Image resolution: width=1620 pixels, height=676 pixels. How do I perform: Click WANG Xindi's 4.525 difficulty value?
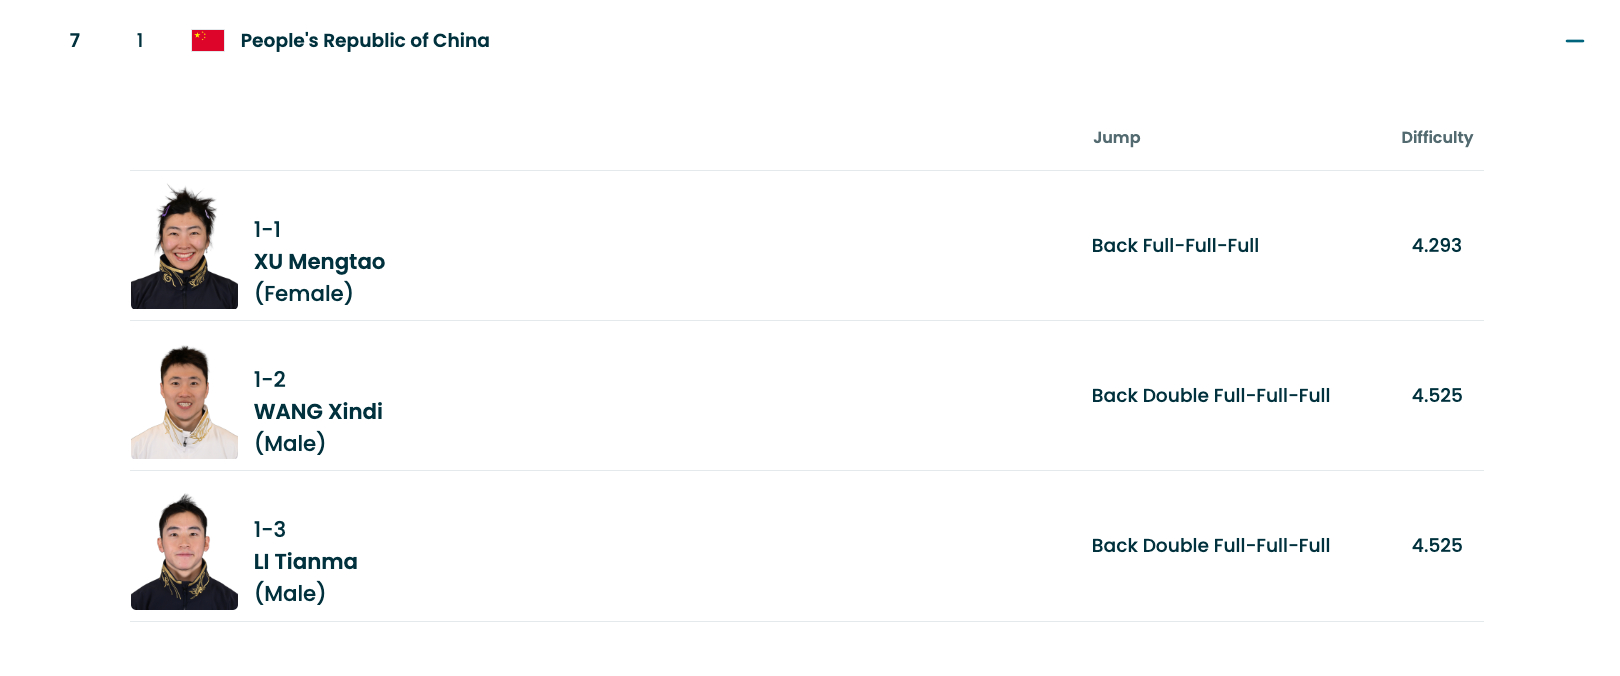[1437, 396]
